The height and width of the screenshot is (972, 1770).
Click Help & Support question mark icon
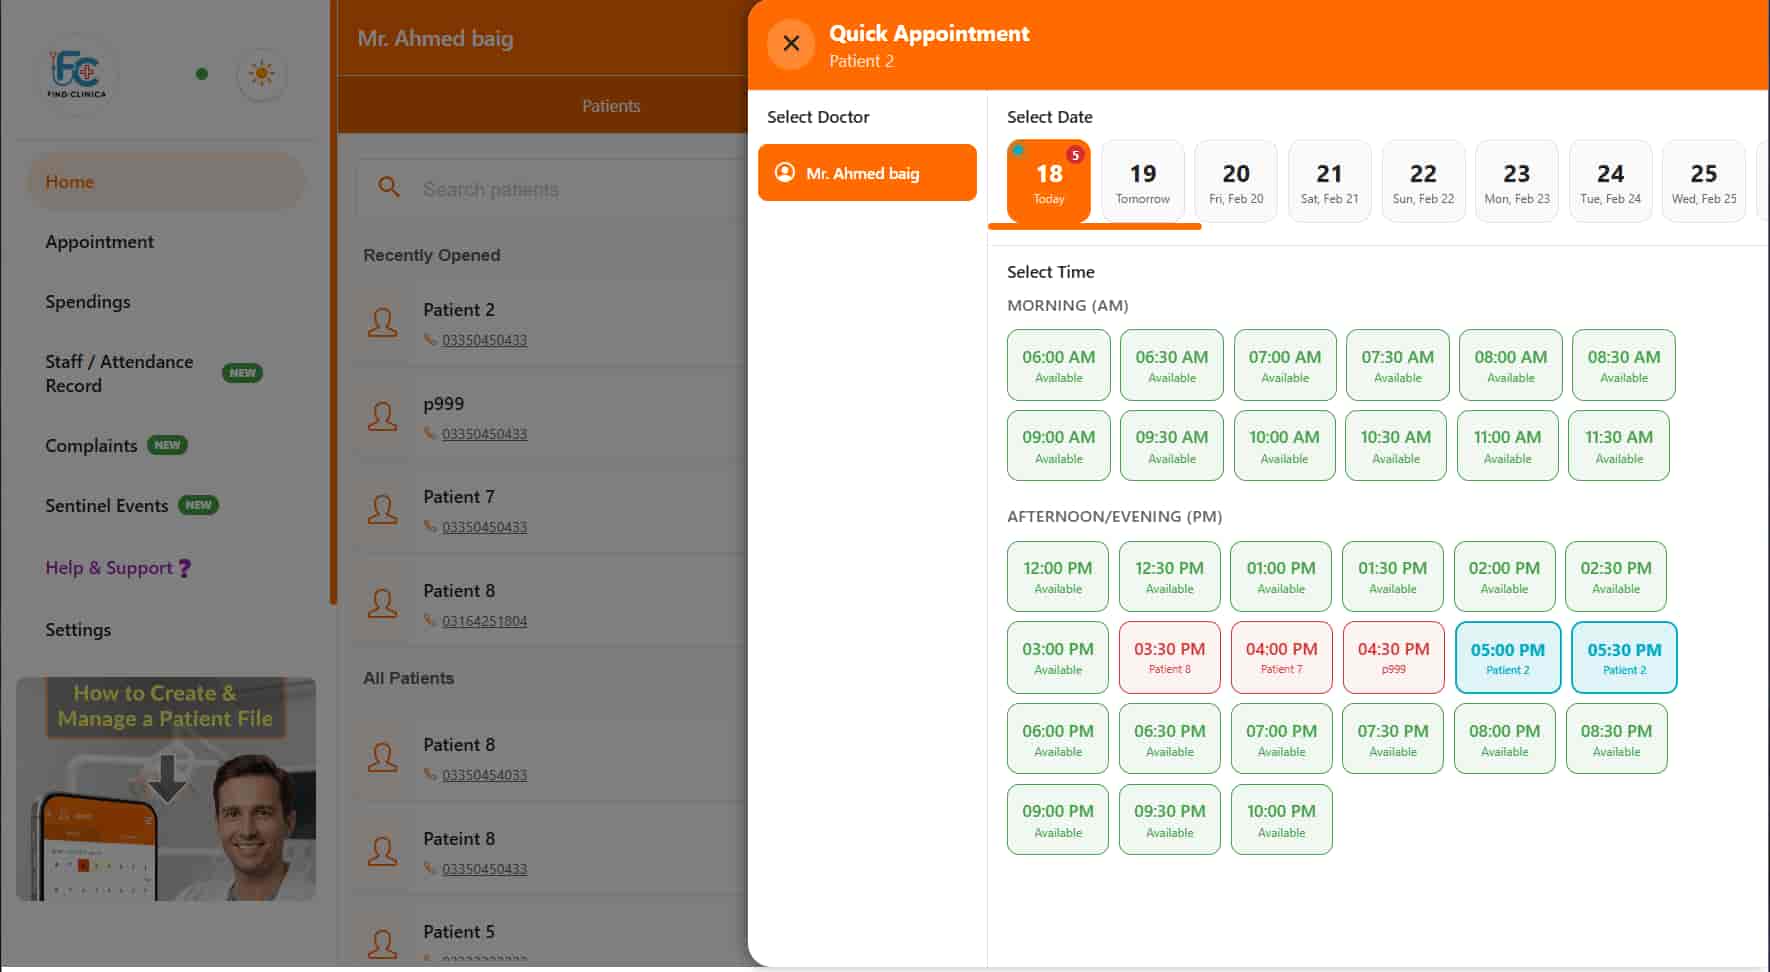pyautogui.click(x=184, y=568)
